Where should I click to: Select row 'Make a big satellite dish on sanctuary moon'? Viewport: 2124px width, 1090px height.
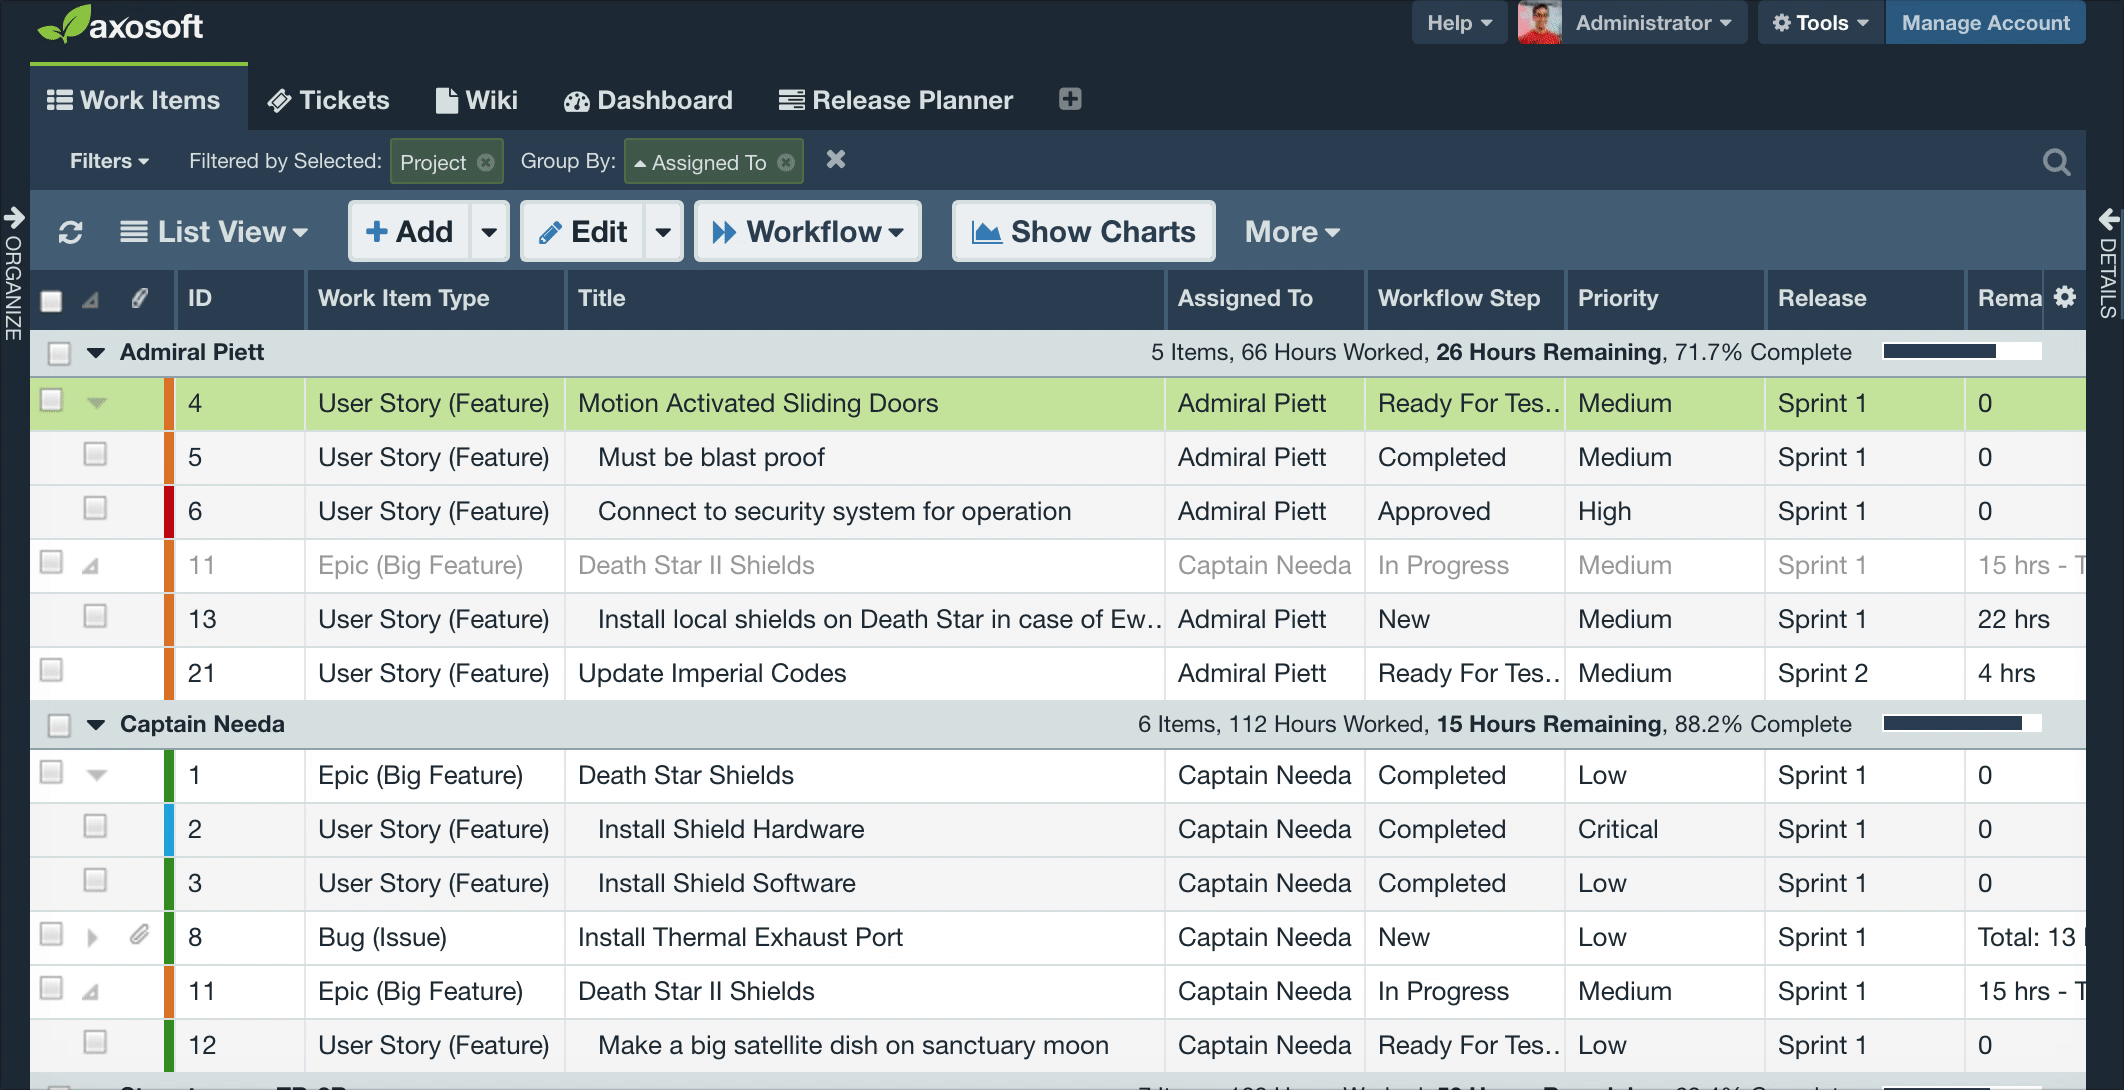pos(1058,1045)
